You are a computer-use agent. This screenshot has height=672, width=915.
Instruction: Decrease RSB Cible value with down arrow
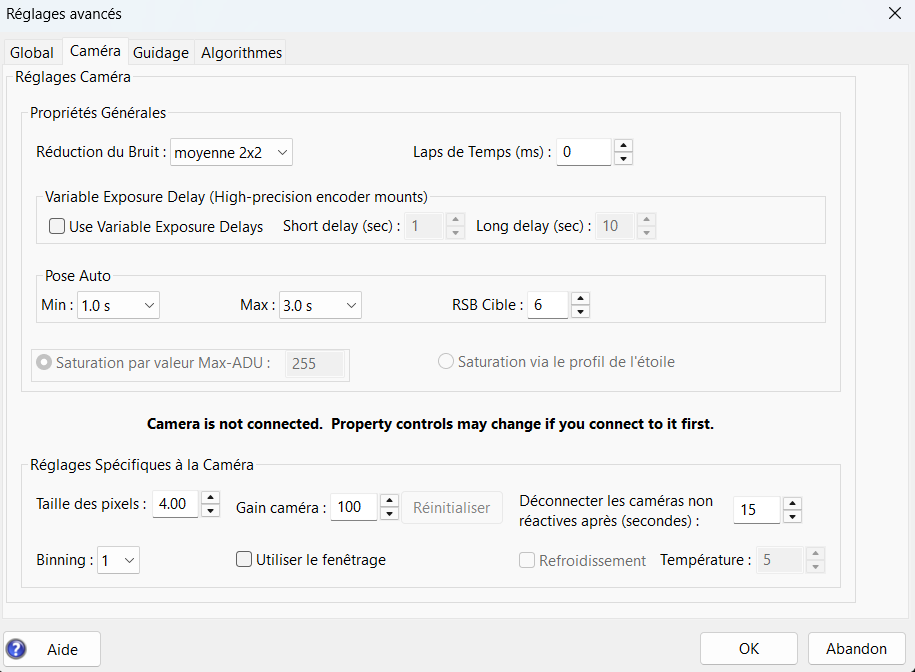coord(580,311)
